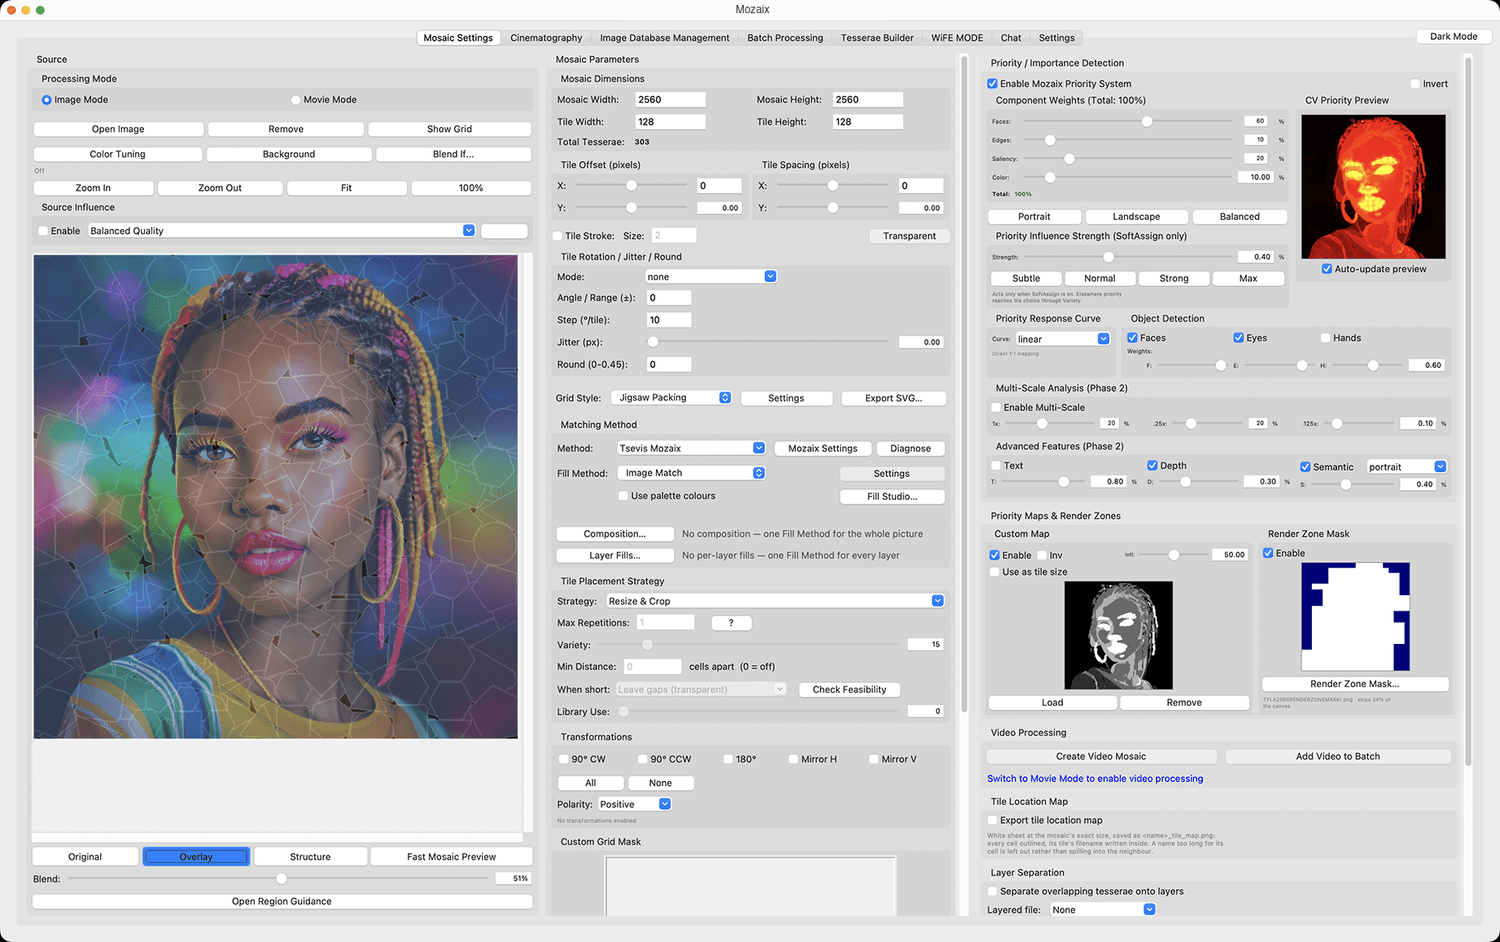Open Color Tuning

tap(118, 154)
